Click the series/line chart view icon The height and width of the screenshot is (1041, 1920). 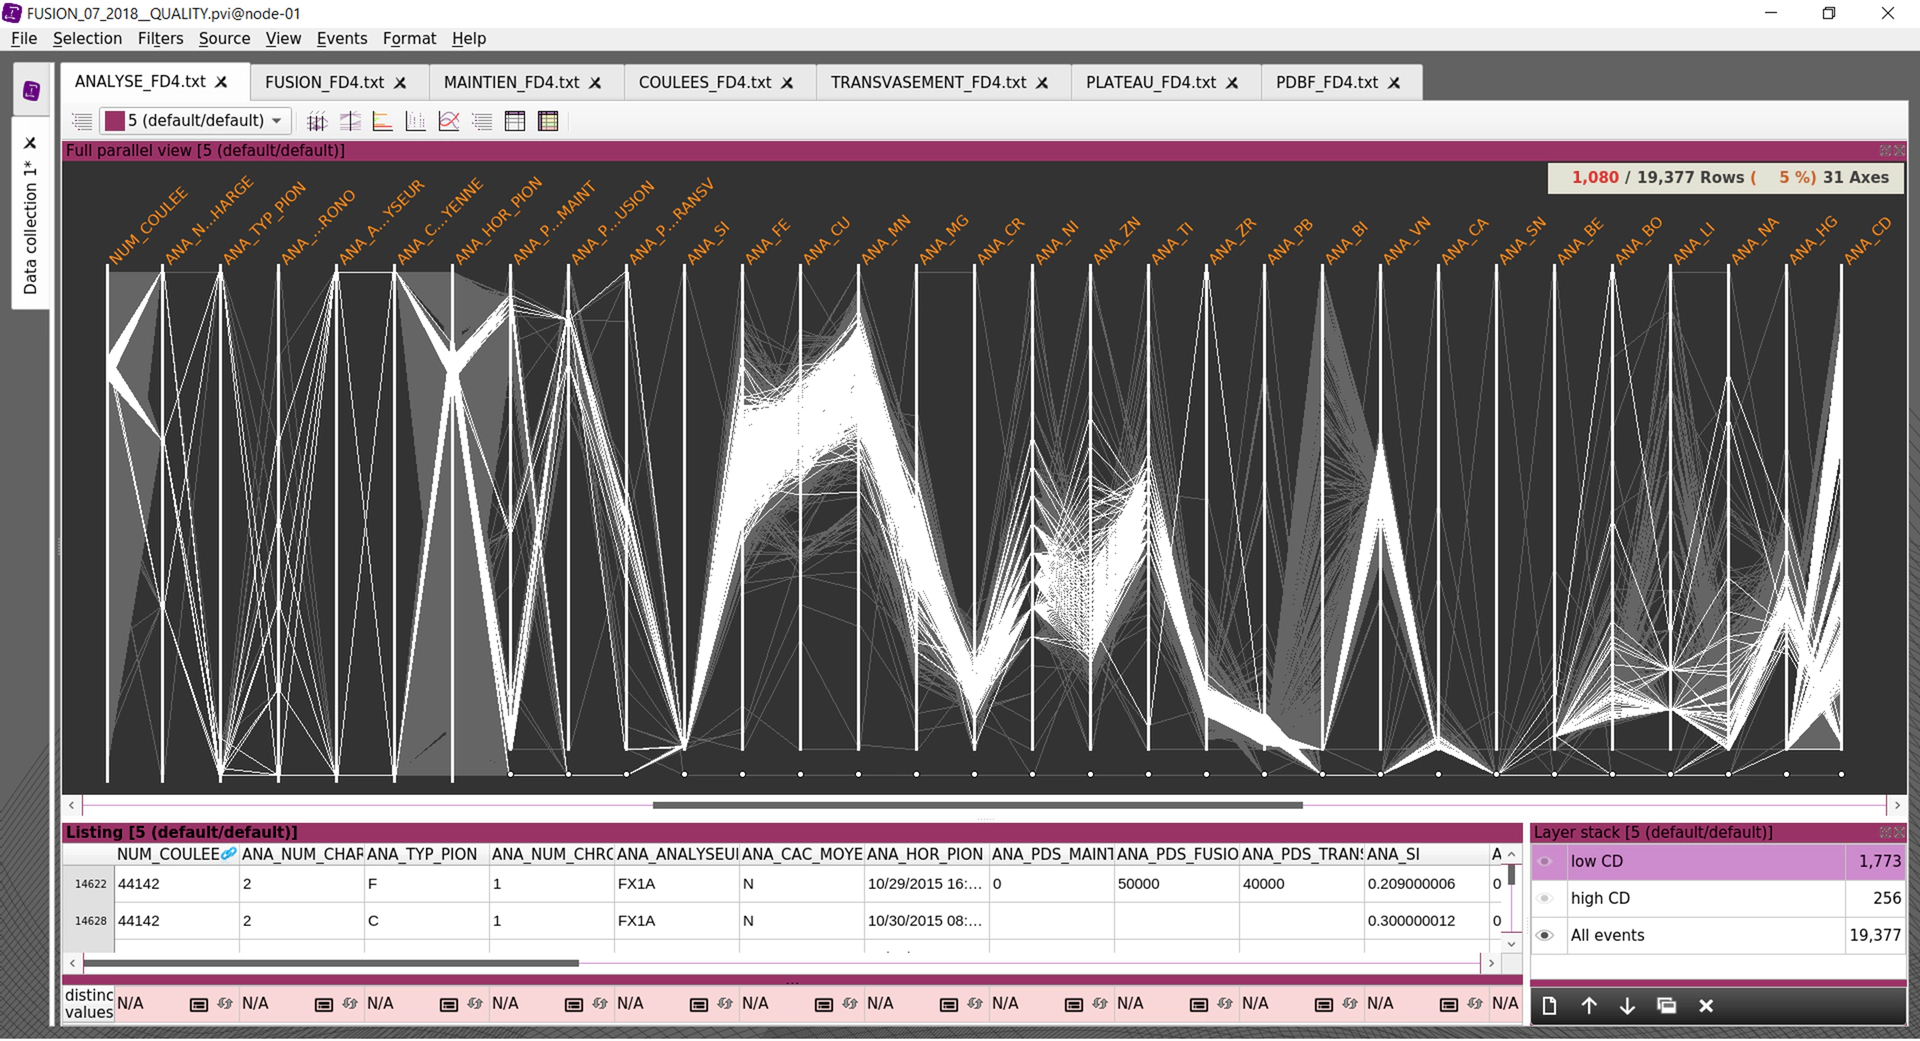click(x=449, y=121)
